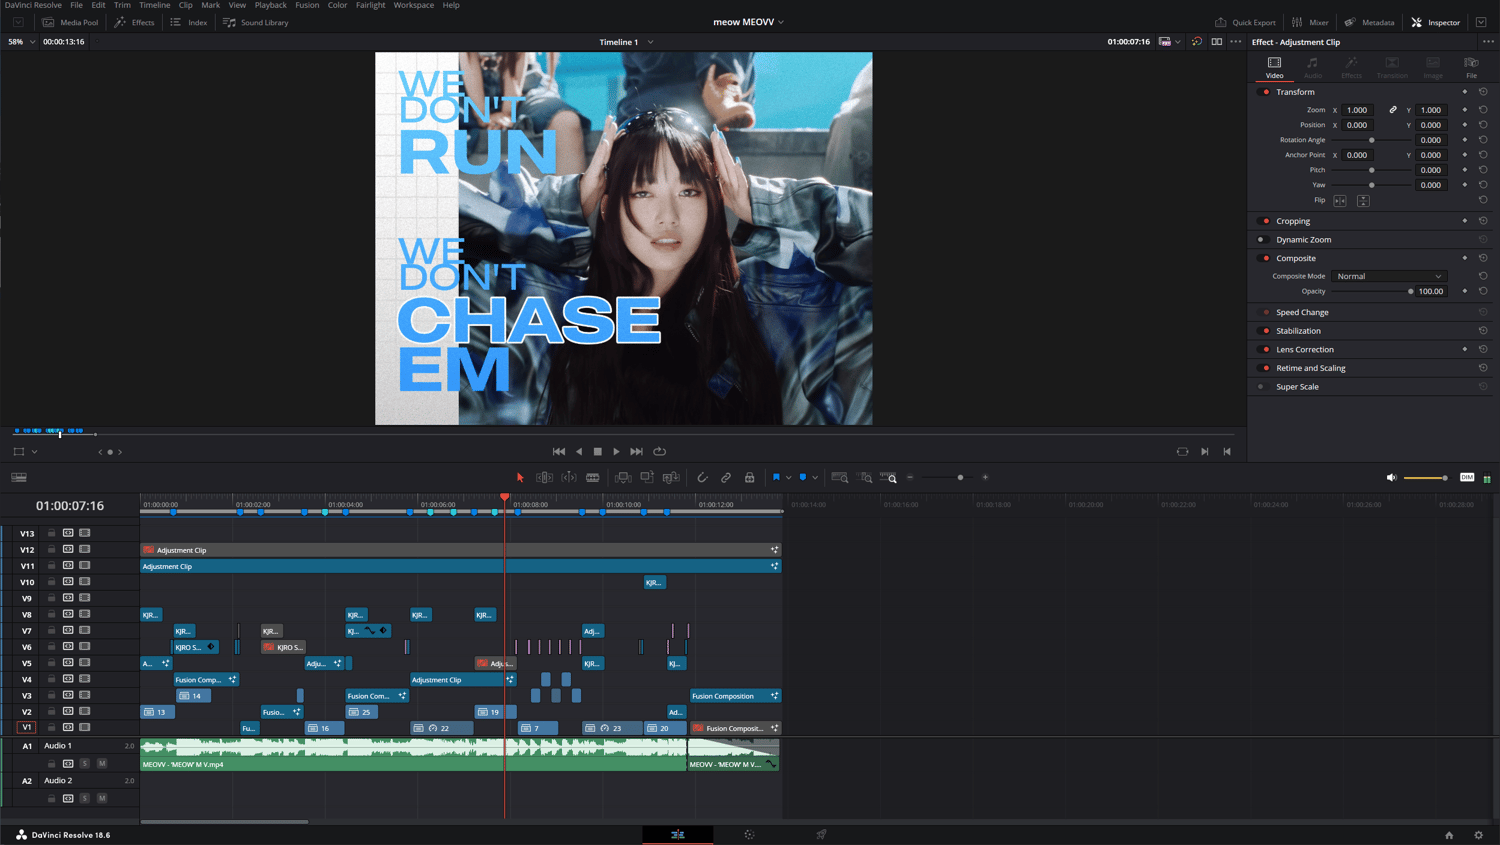Click the blue Flag clip icon
This screenshot has width=1500, height=845.
(776, 478)
